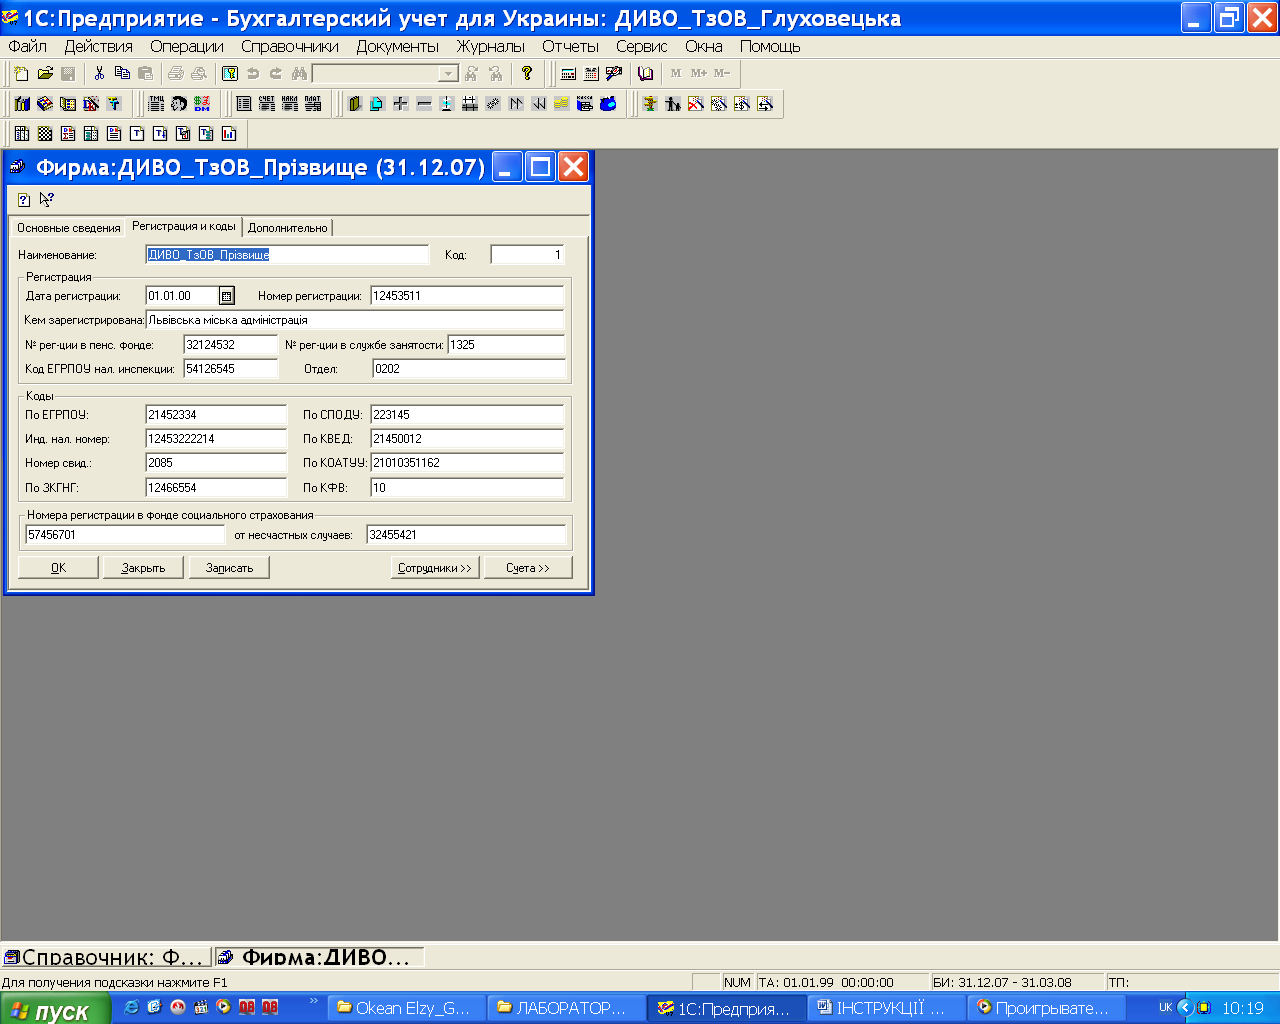Click the ПЛАТ toolbar icon
The height and width of the screenshot is (1024, 1280).
pyautogui.click(x=313, y=103)
